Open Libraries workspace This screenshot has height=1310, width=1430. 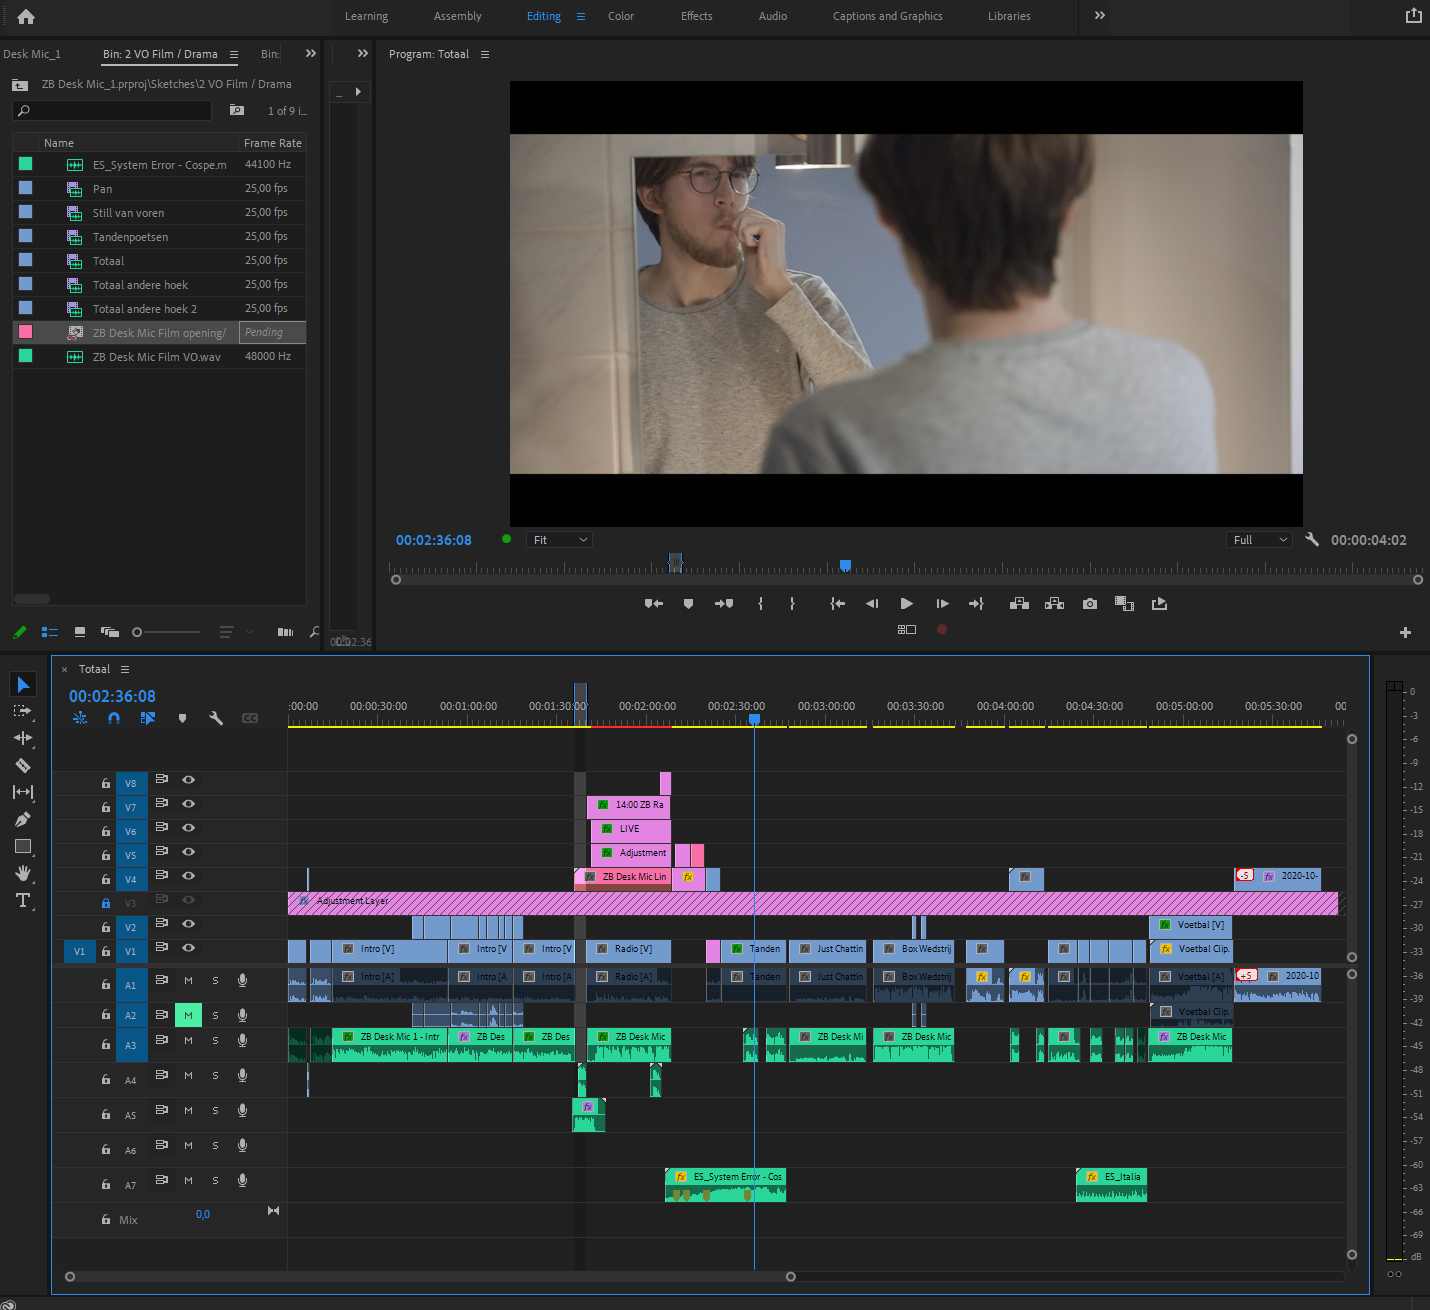pyautogui.click(x=1009, y=16)
